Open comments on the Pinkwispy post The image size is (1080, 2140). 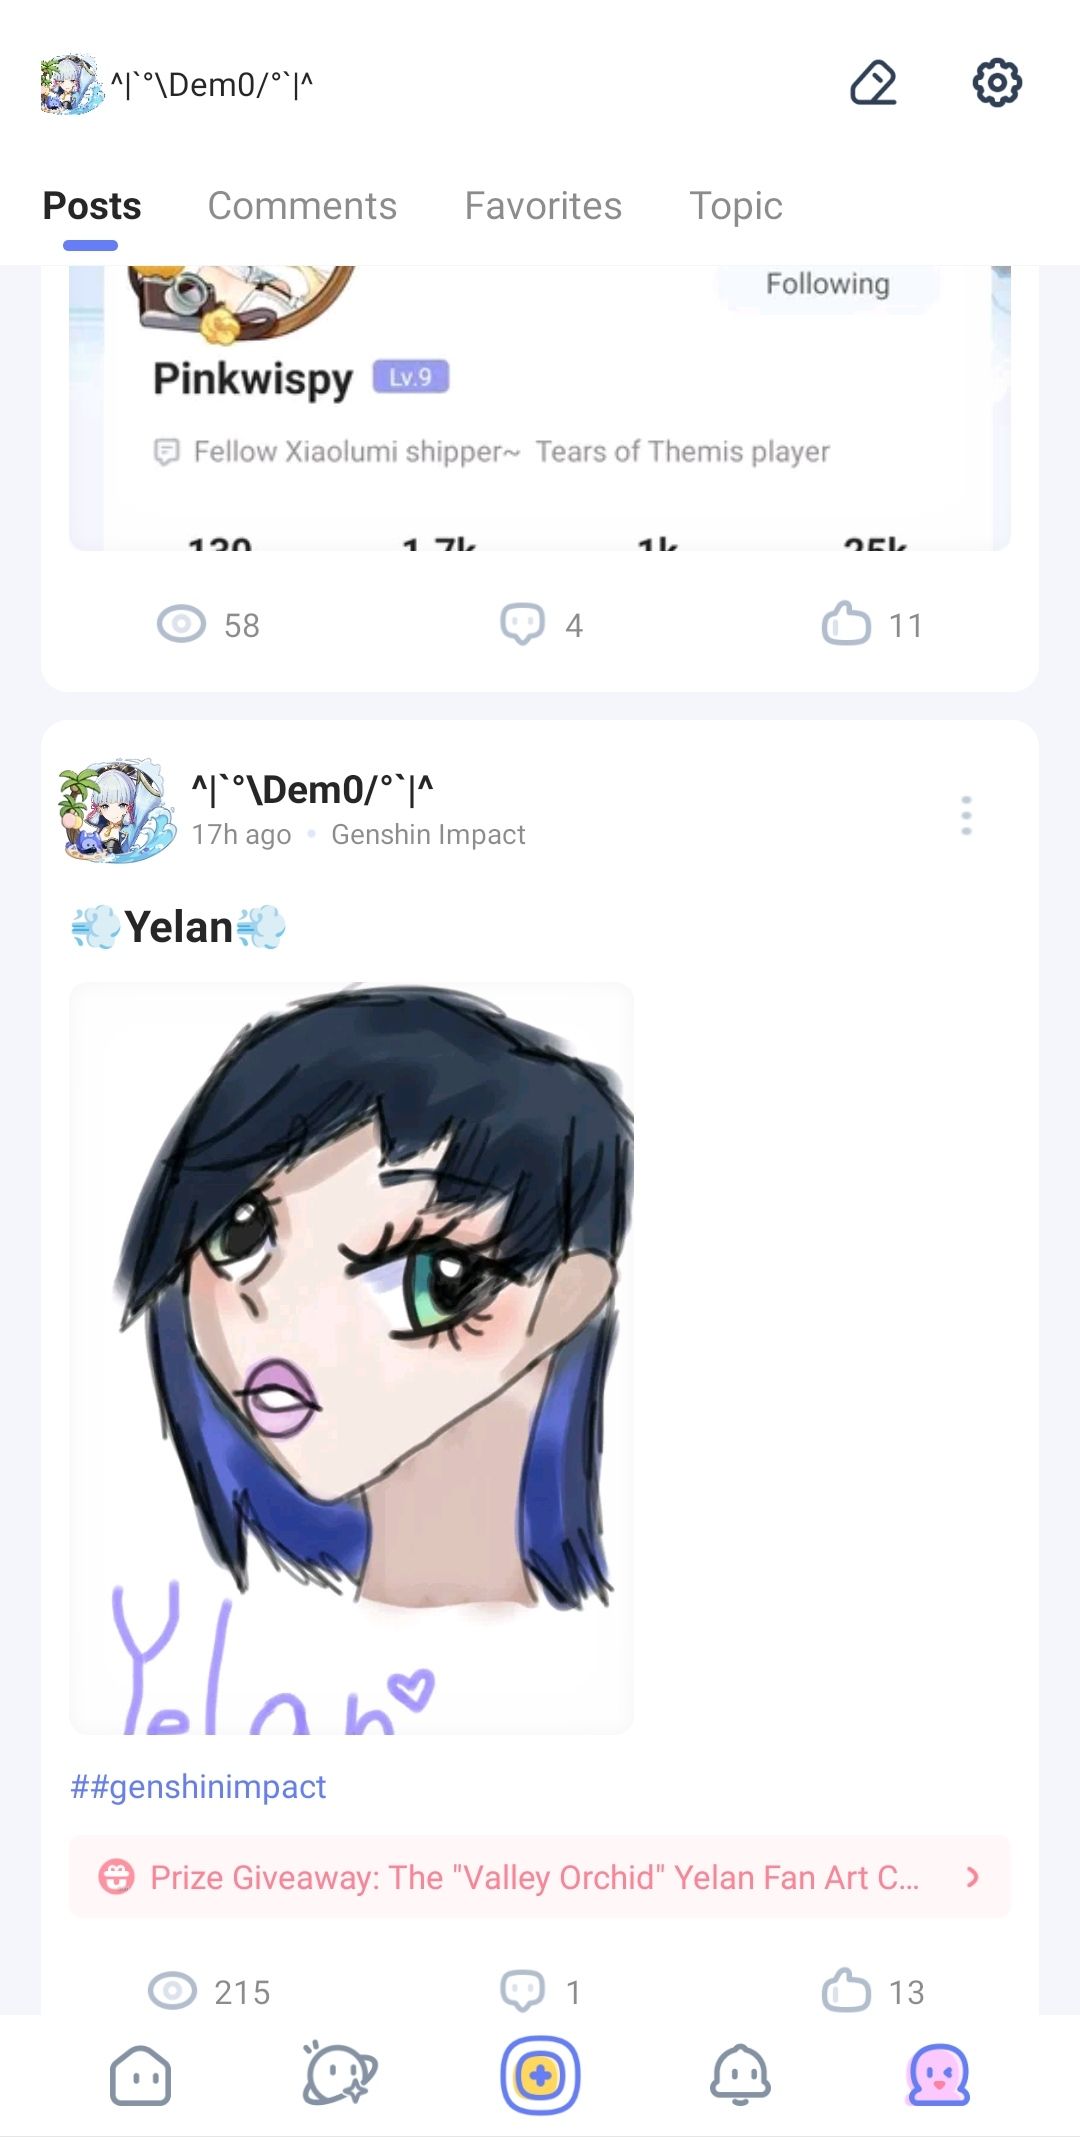point(522,625)
